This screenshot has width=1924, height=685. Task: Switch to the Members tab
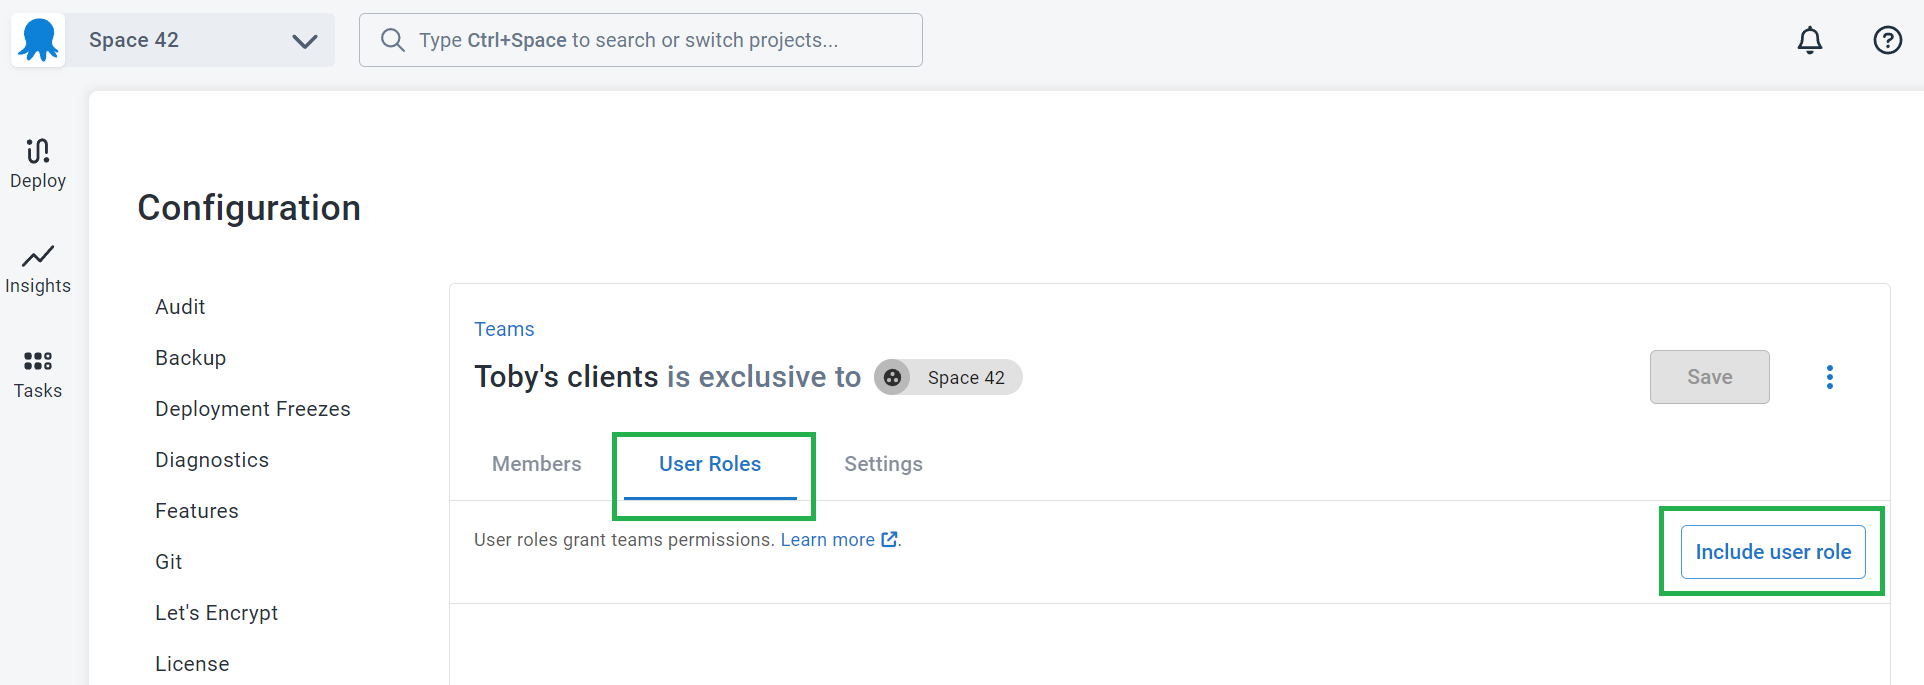tap(537, 464)
